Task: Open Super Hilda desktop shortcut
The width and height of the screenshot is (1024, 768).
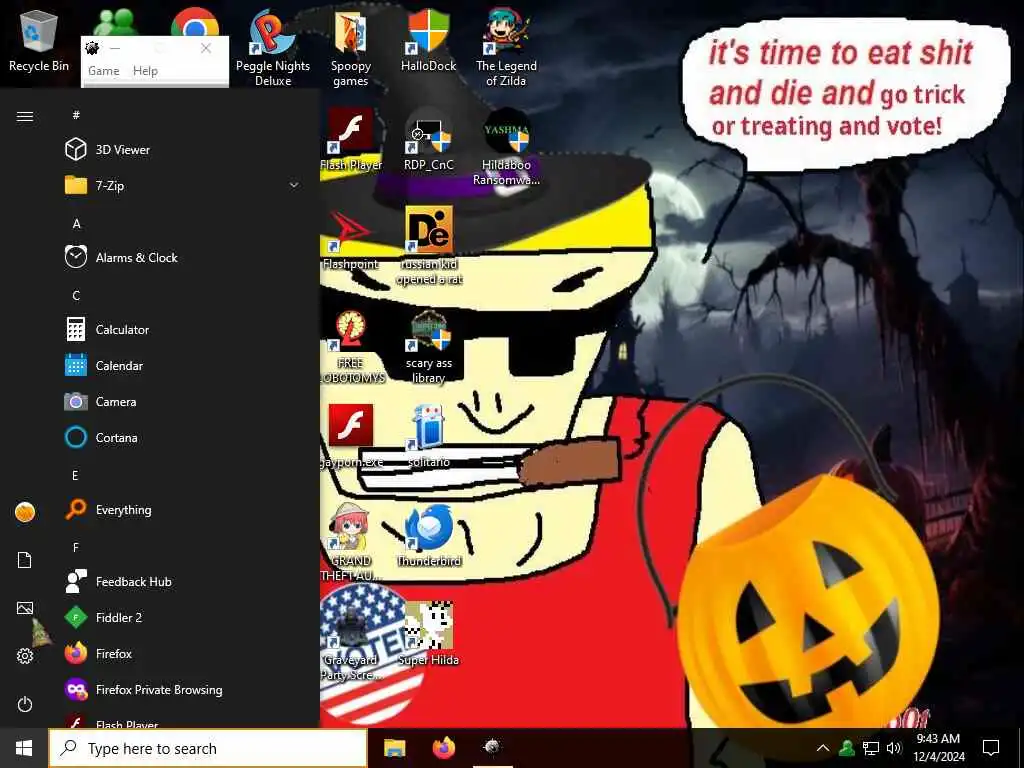Action: click(x=428, y=633)
